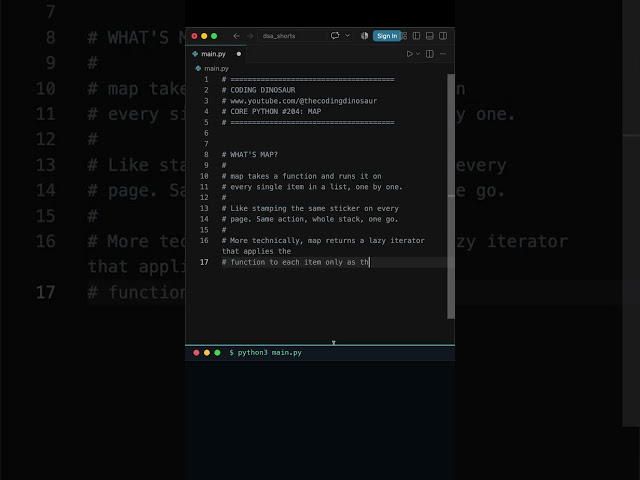Toggle the secondary side bar
This screenshot has width=640, height=480.
pos(443,36)
